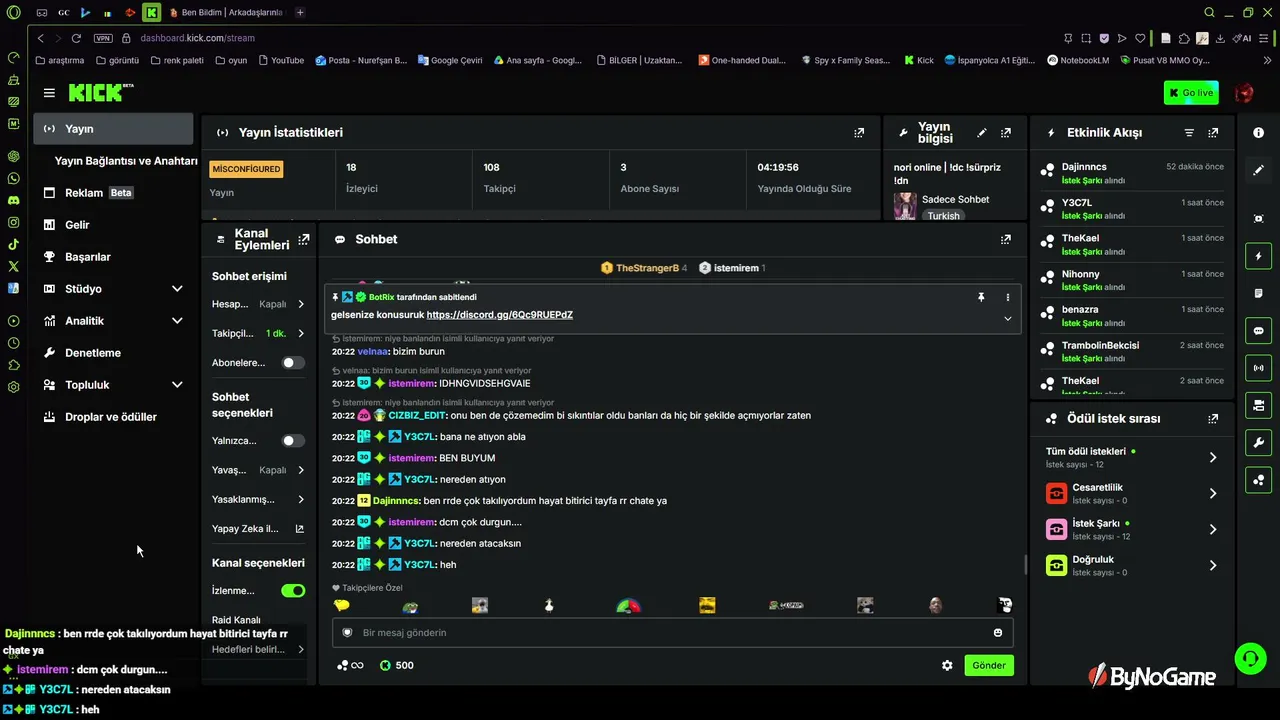Image resolution: width=1280 pixels, height=720 pixels.
Task: Open the Yavaş mode setting
Action: point(259,470)
